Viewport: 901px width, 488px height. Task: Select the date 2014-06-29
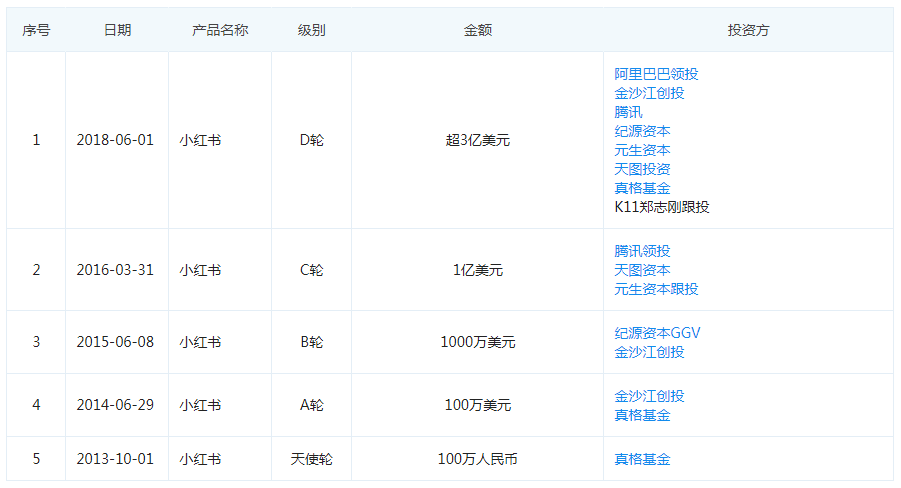(115, 405)
